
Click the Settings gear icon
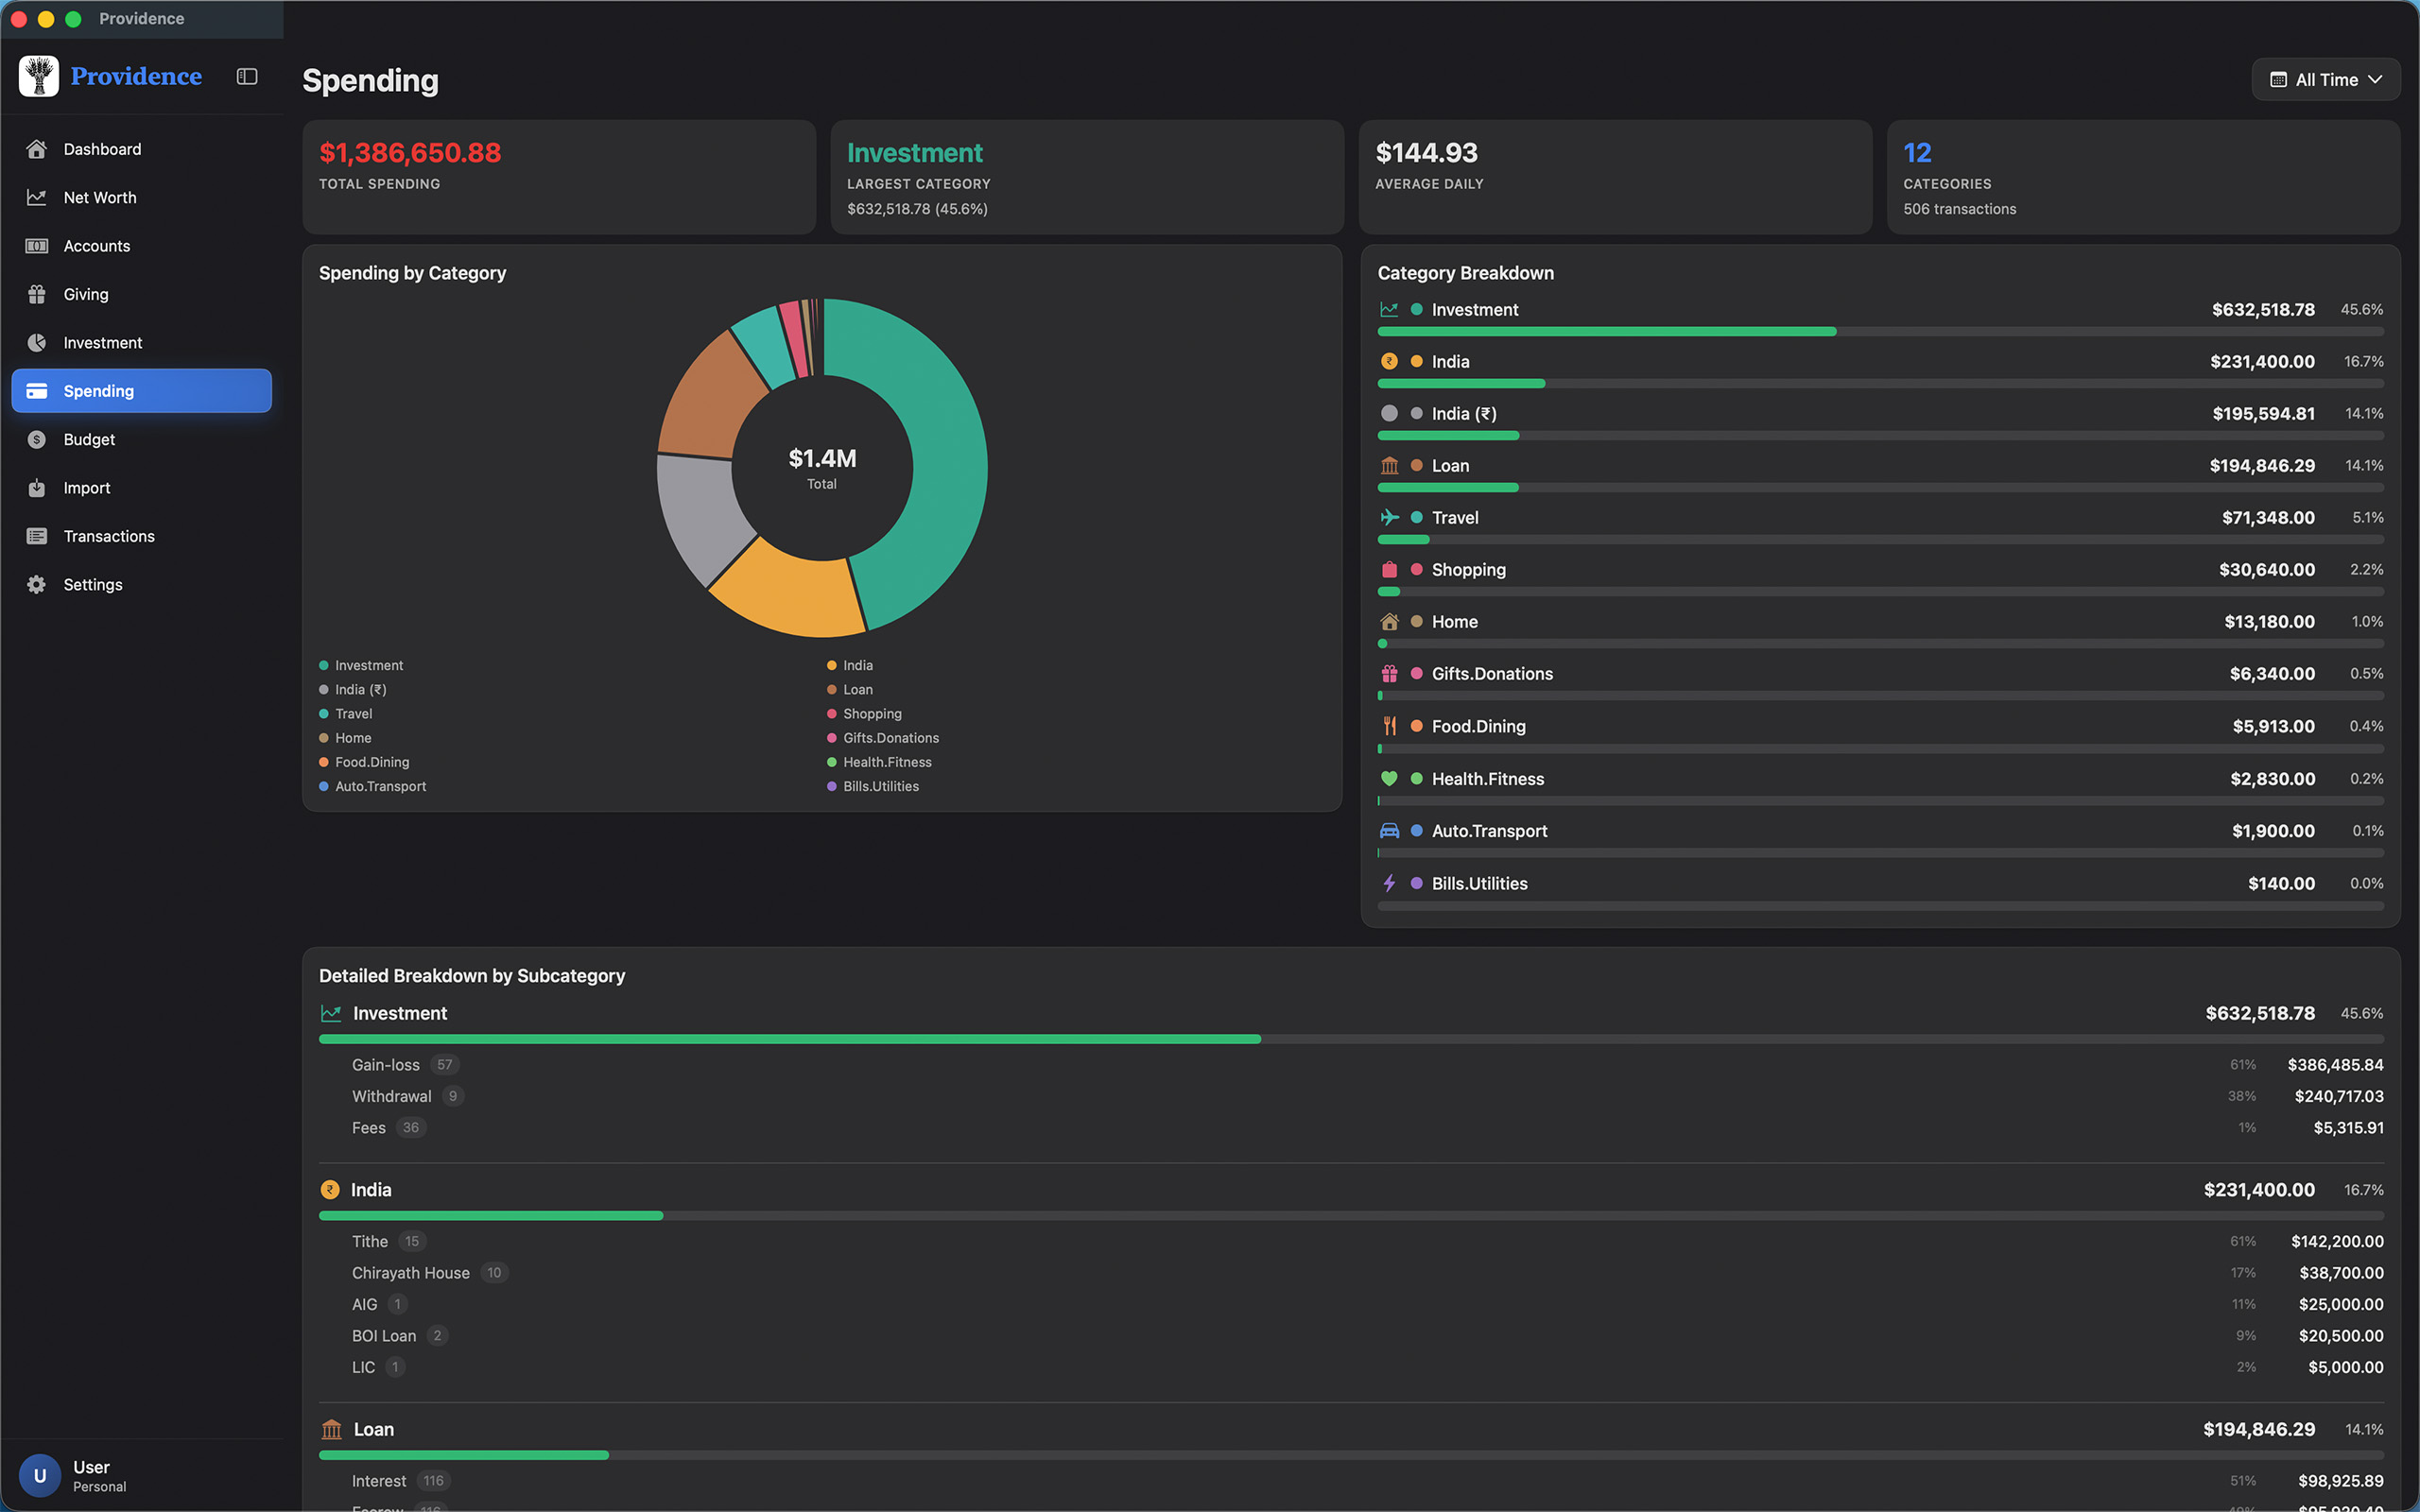pos(37,585)
